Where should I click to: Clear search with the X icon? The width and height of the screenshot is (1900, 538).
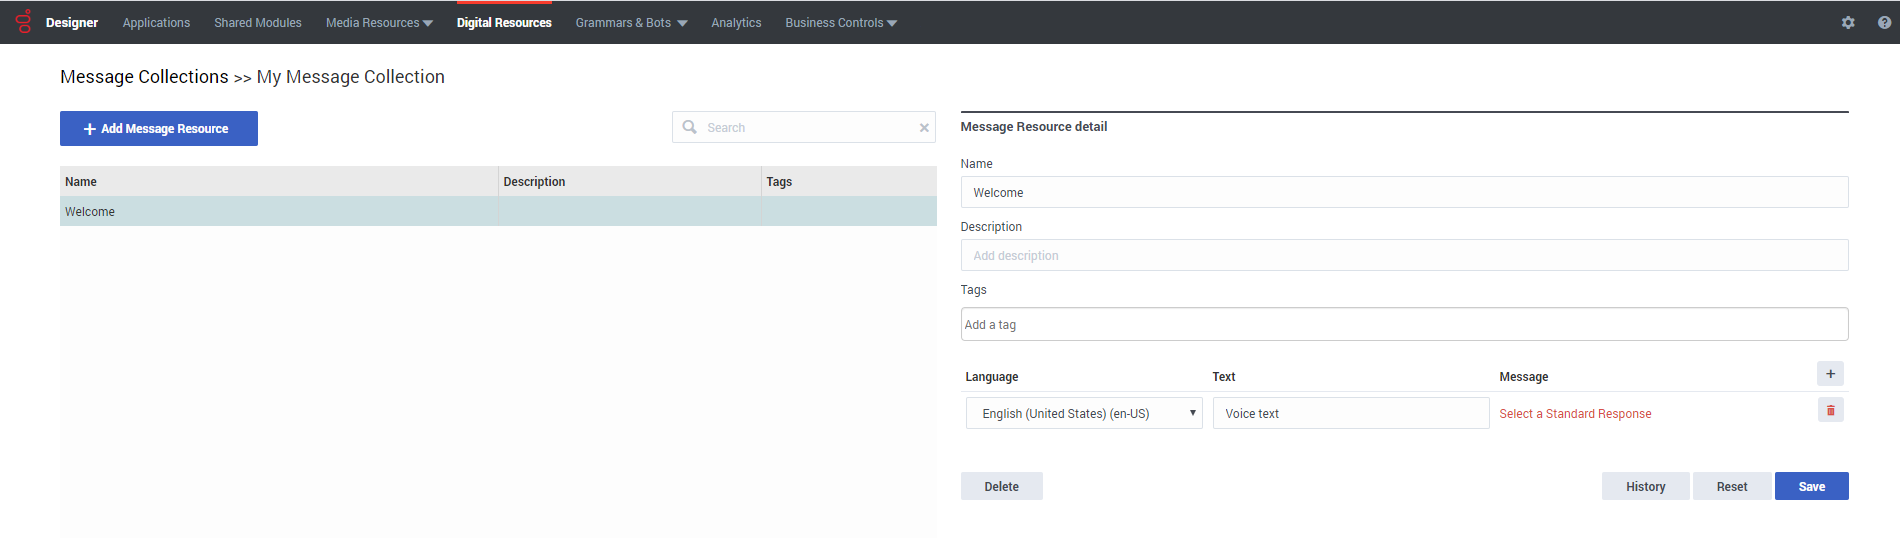pyautogui.click(x=924, y=128)
